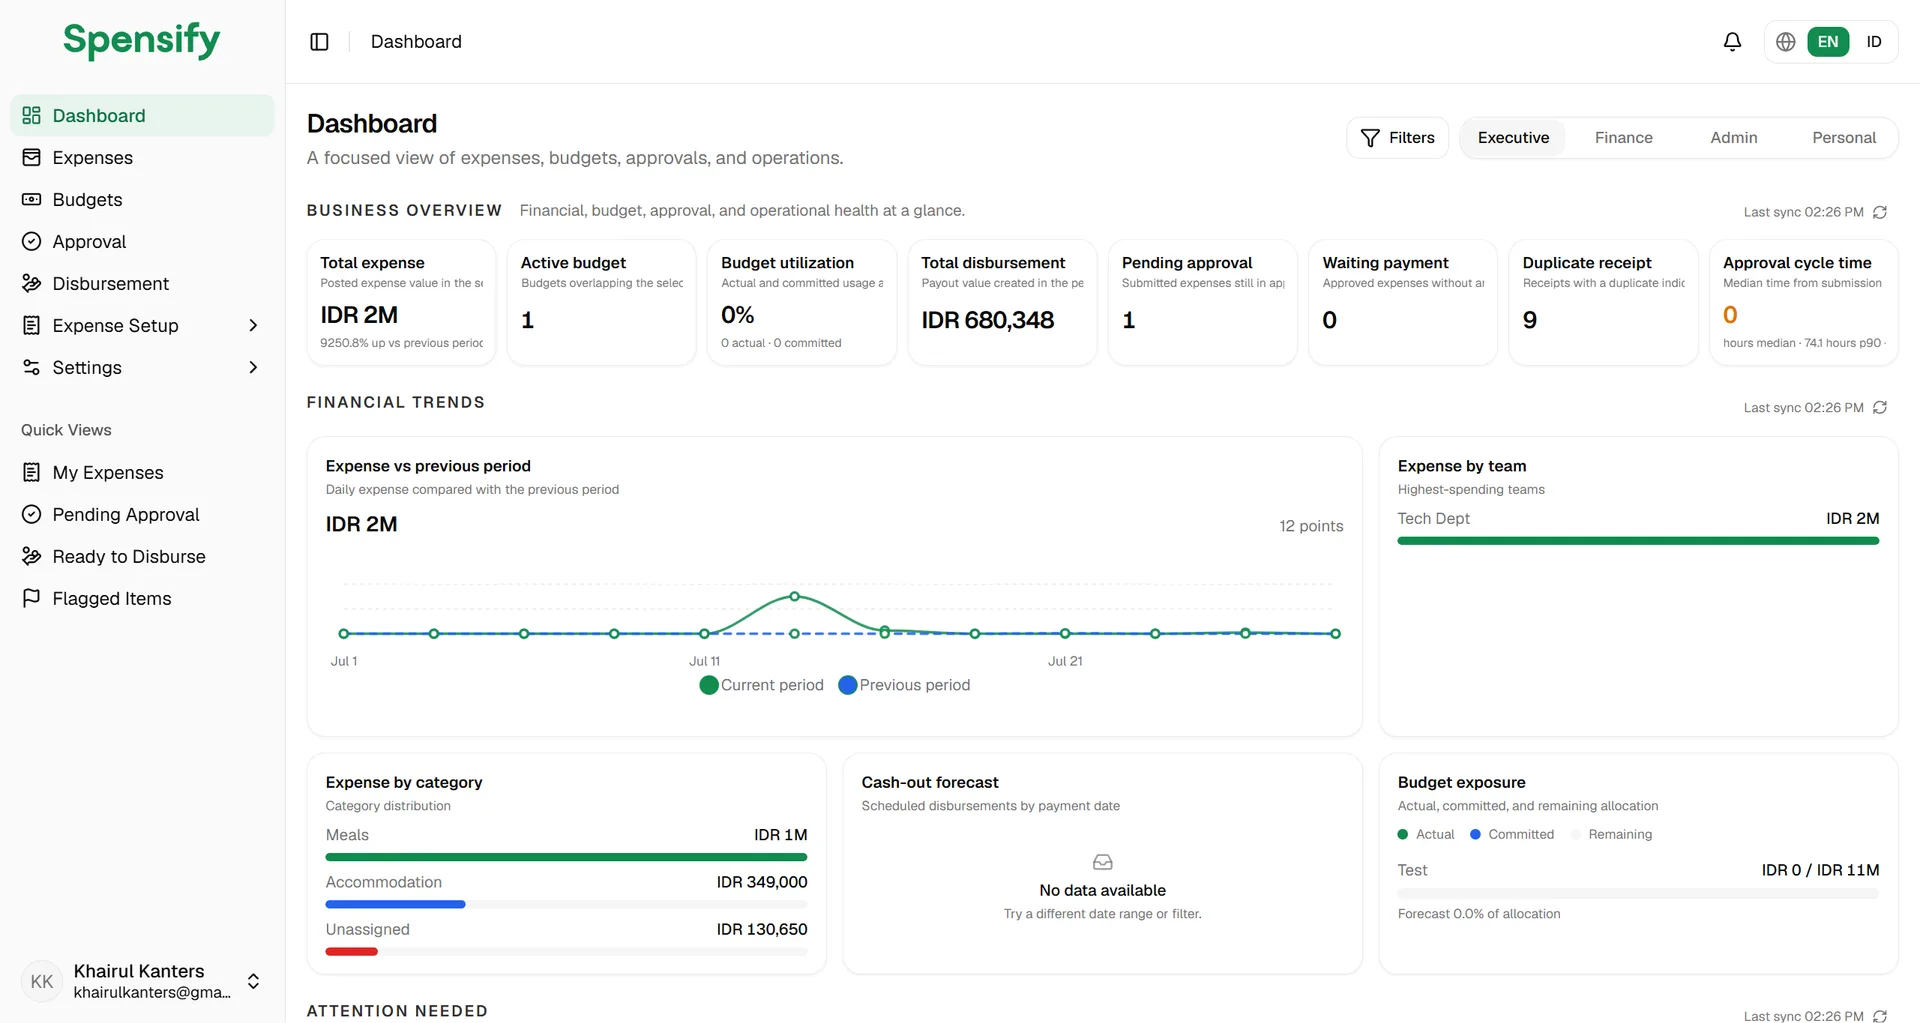This screenshot has height=1023, width=1920.
Task: Click the Pending Approval quick view icon
Action: click(32, 515)
